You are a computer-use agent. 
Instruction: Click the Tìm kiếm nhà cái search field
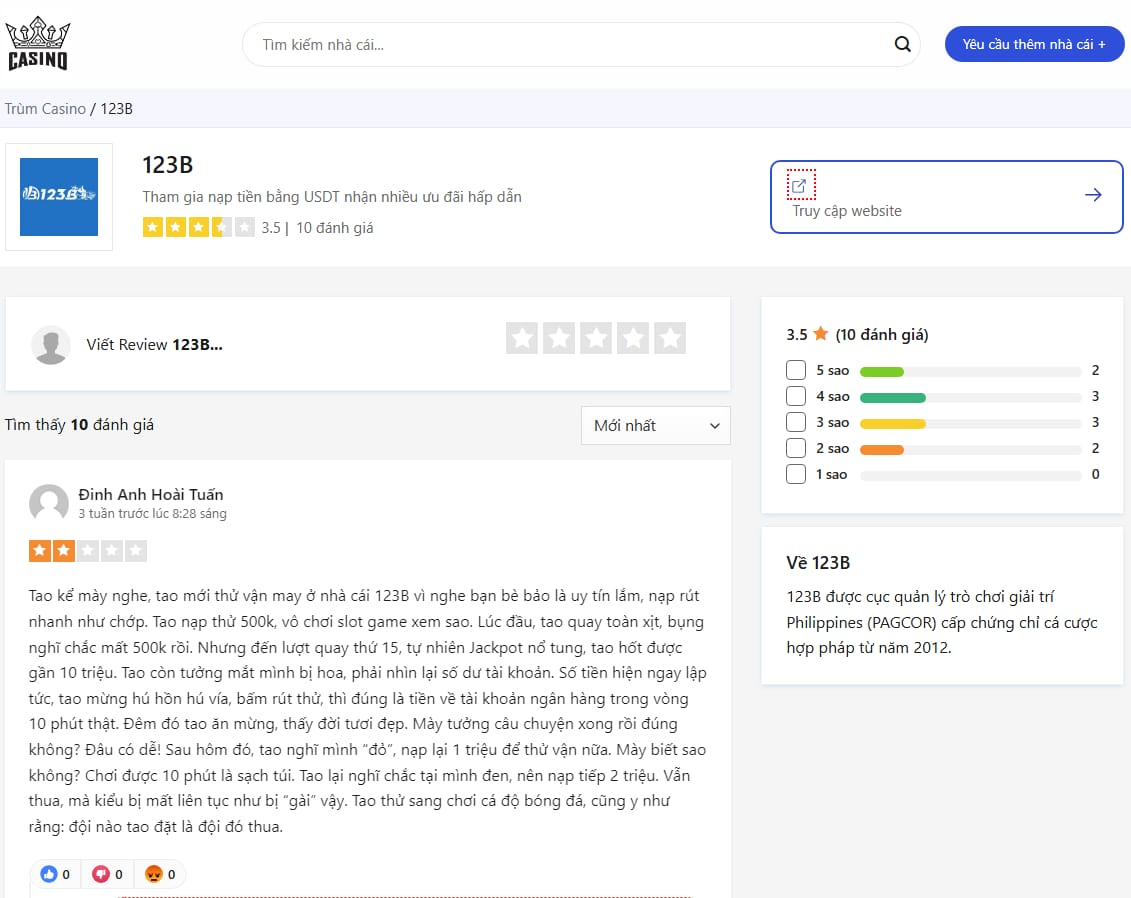pyautogui.click(x=581, y=45)
